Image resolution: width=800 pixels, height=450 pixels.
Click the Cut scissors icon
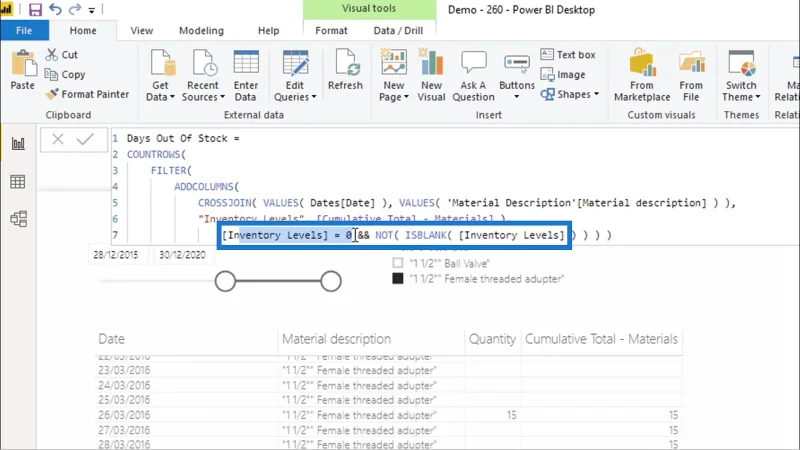52,55
